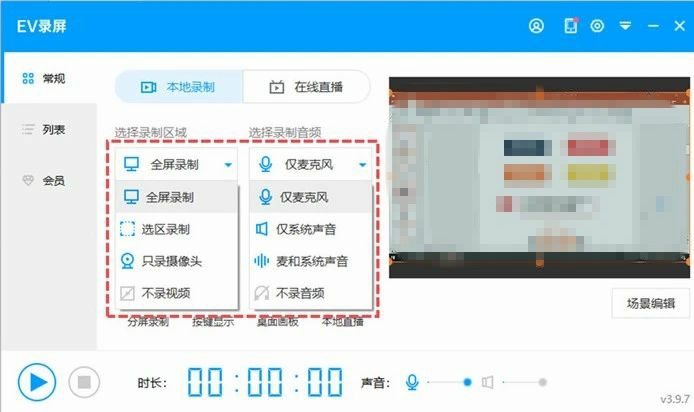Minimize the EV录屏 window
This screenshot has width=694, height=412.
[653, 26]
